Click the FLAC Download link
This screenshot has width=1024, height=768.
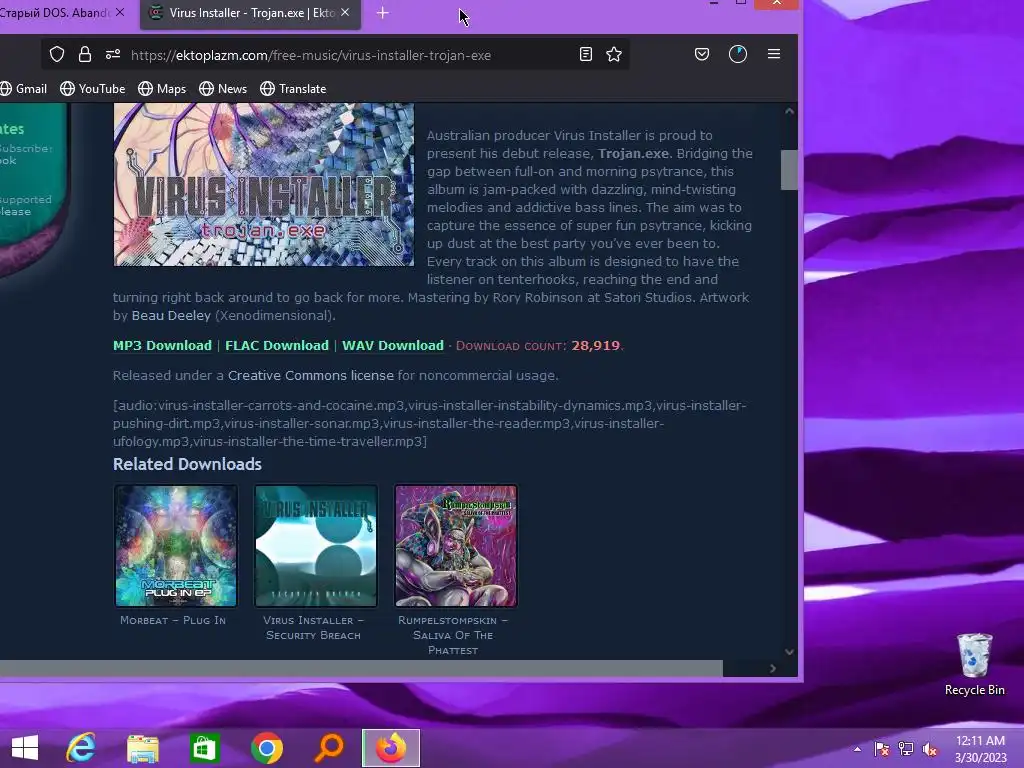(x=277, y=345)
